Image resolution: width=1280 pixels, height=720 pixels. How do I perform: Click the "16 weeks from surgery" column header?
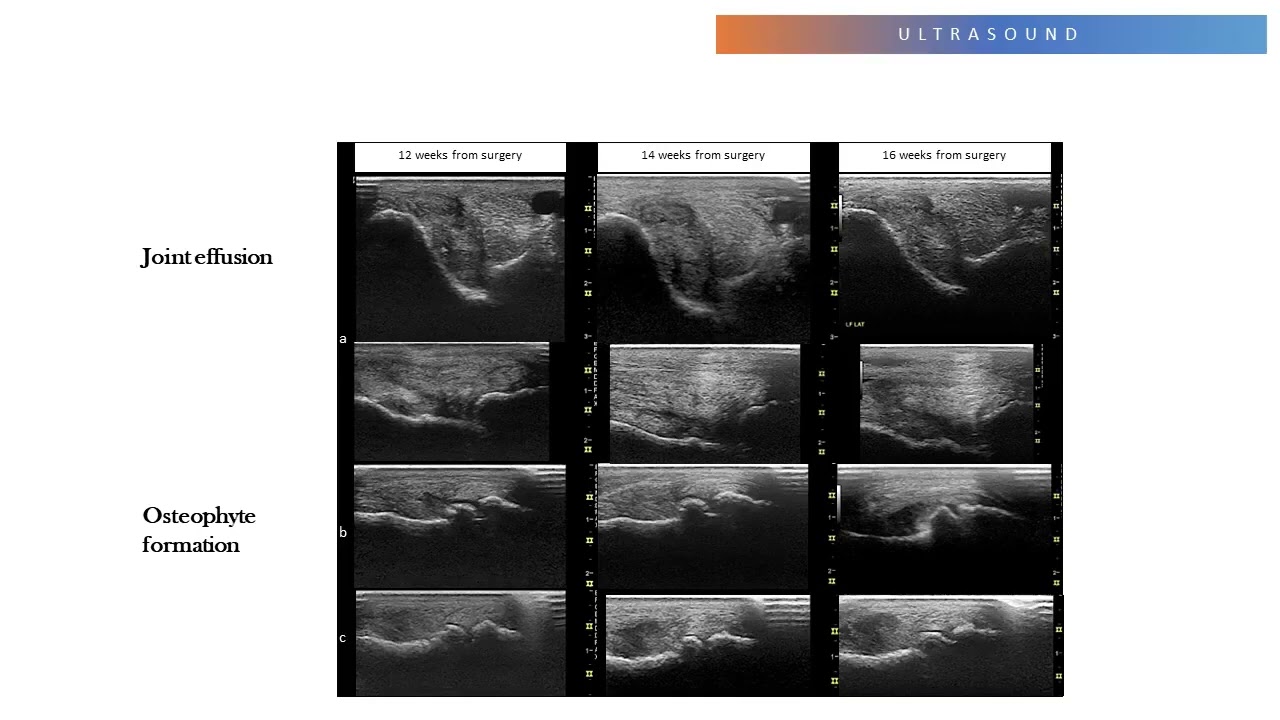944,156
